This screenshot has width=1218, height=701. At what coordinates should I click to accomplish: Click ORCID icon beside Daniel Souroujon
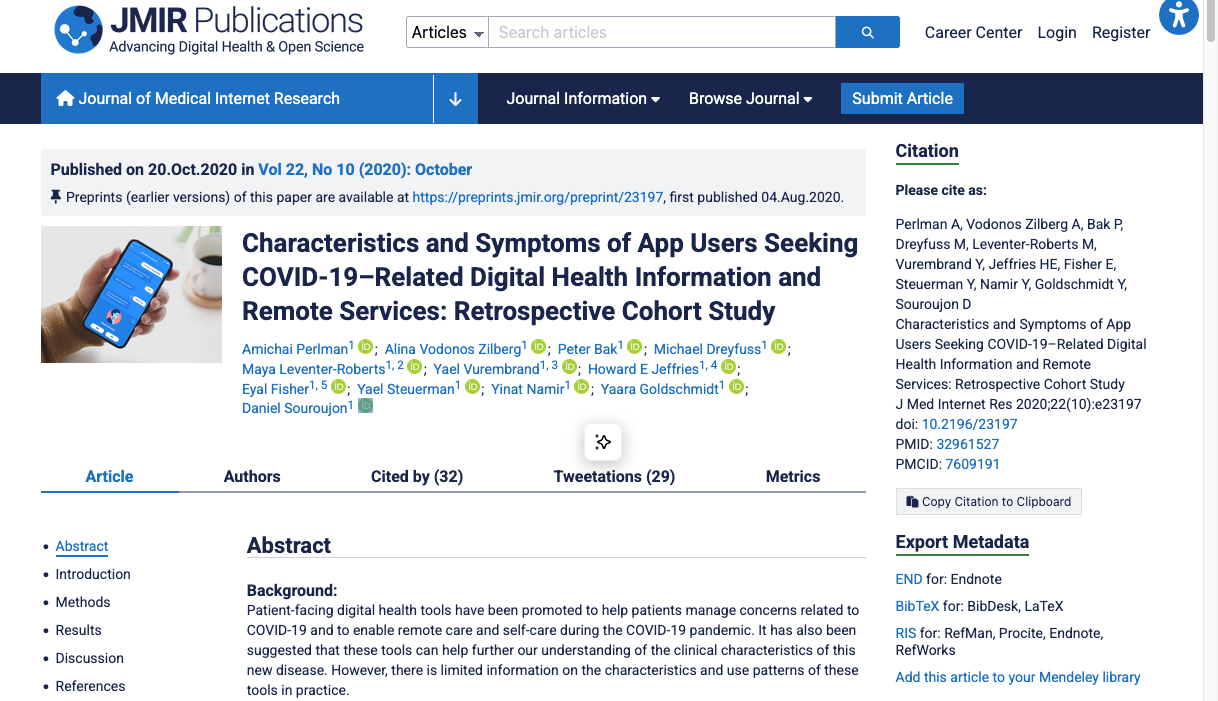366,407
